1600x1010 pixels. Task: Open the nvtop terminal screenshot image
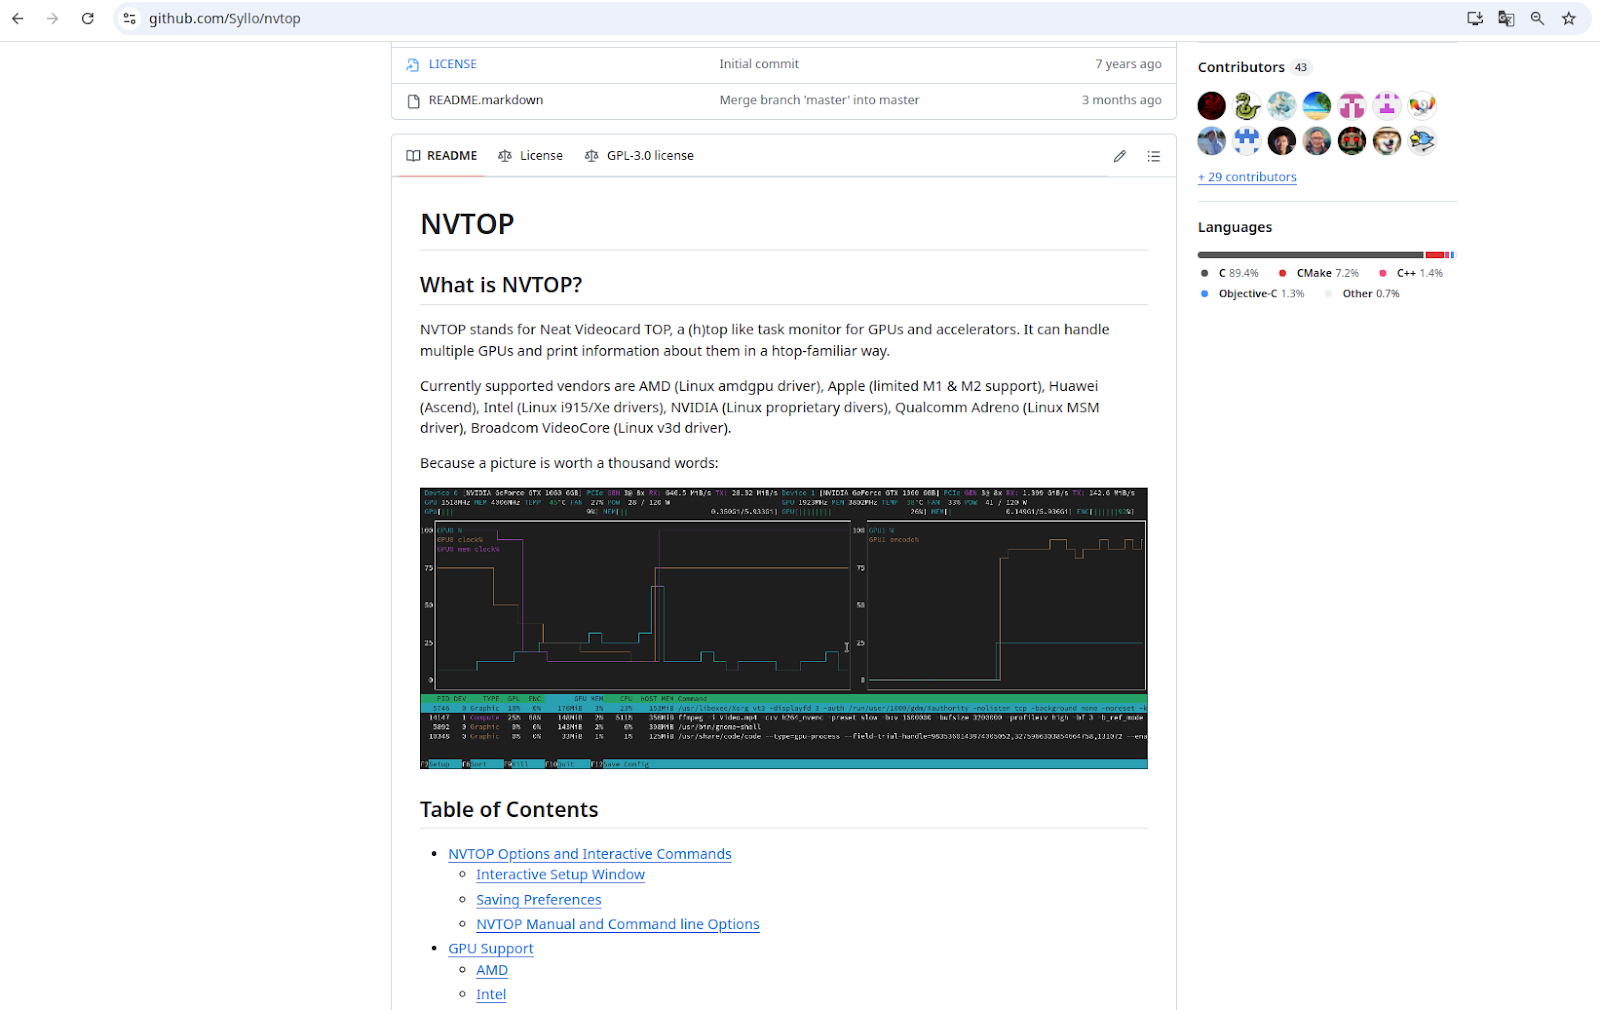[783, 628]
